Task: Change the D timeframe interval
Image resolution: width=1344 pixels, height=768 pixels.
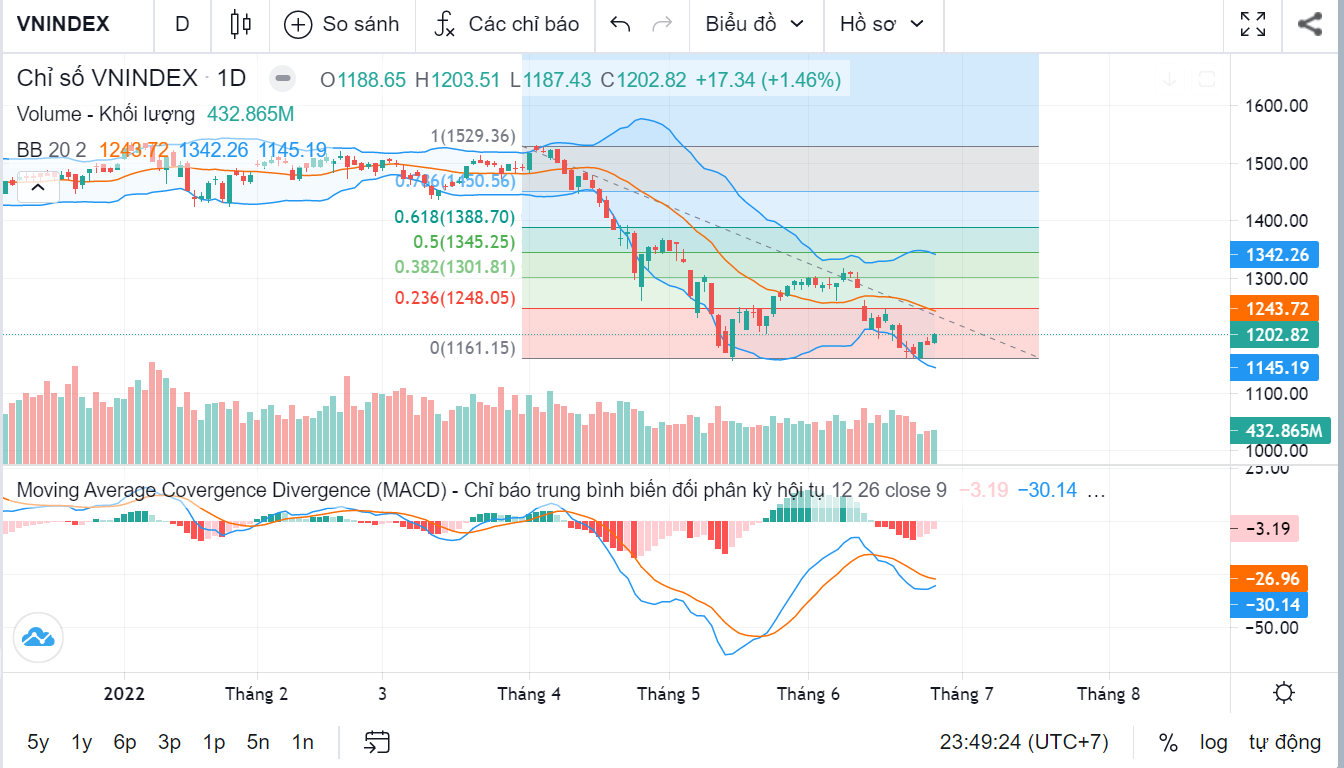Action: point(182,24)
